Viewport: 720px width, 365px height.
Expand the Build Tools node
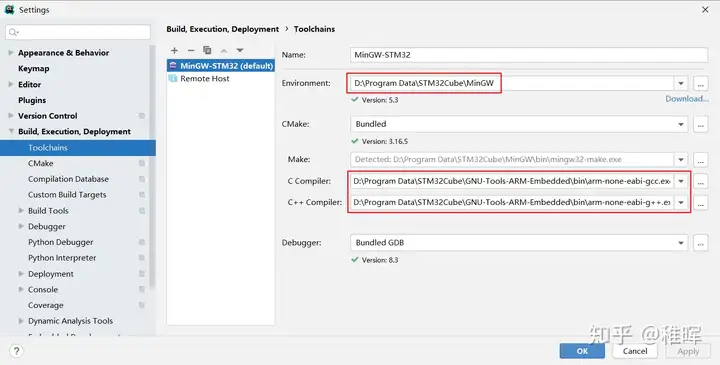(21, 210)
